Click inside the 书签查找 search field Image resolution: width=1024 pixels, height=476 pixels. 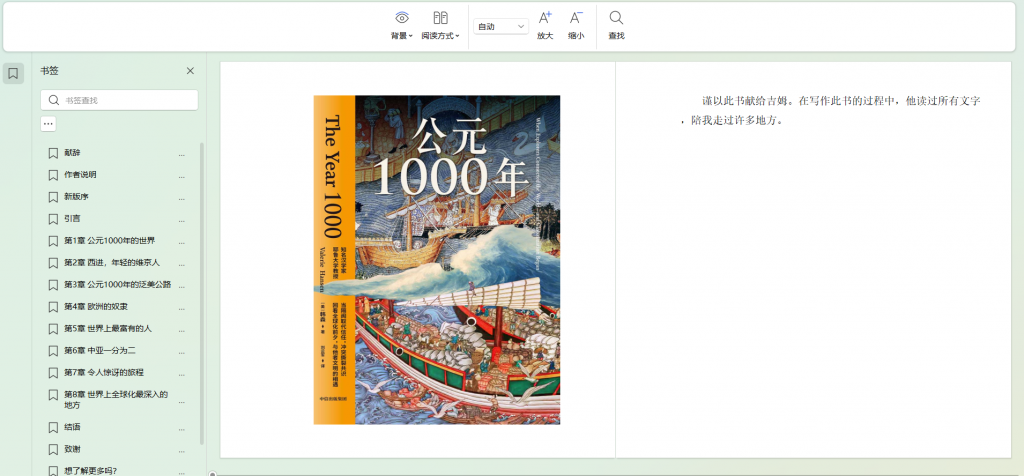125,100
